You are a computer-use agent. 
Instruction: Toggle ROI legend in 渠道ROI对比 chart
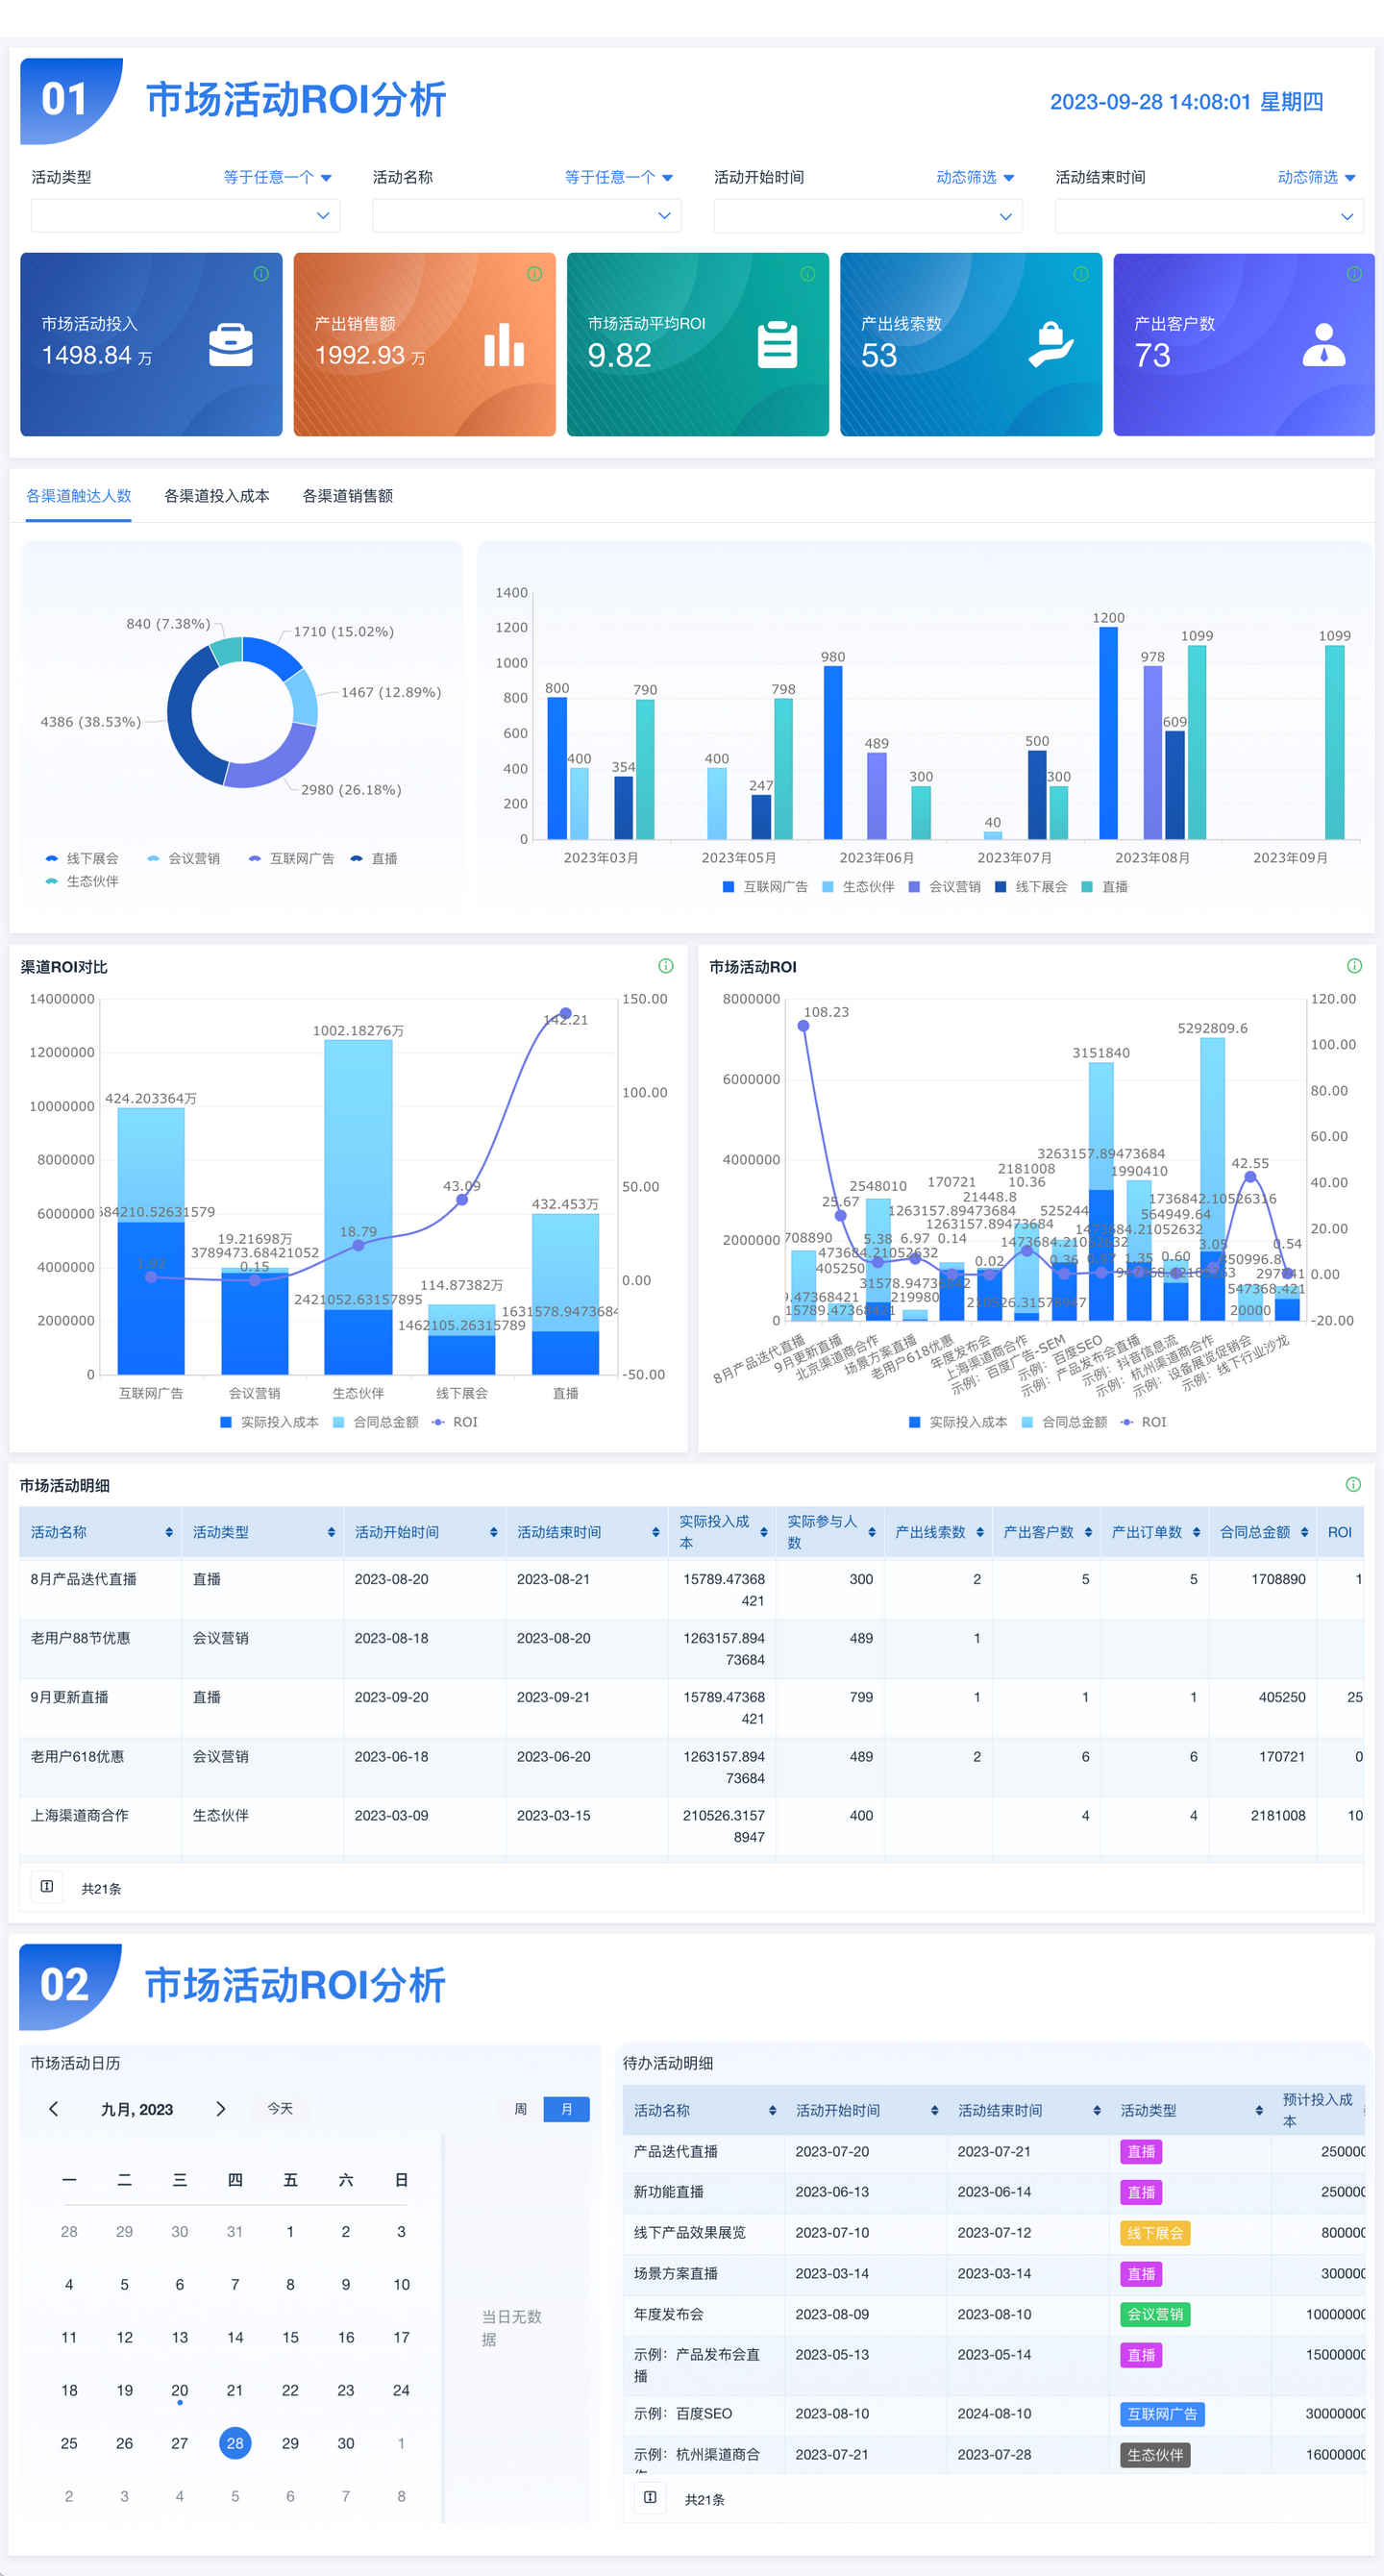455,1422
